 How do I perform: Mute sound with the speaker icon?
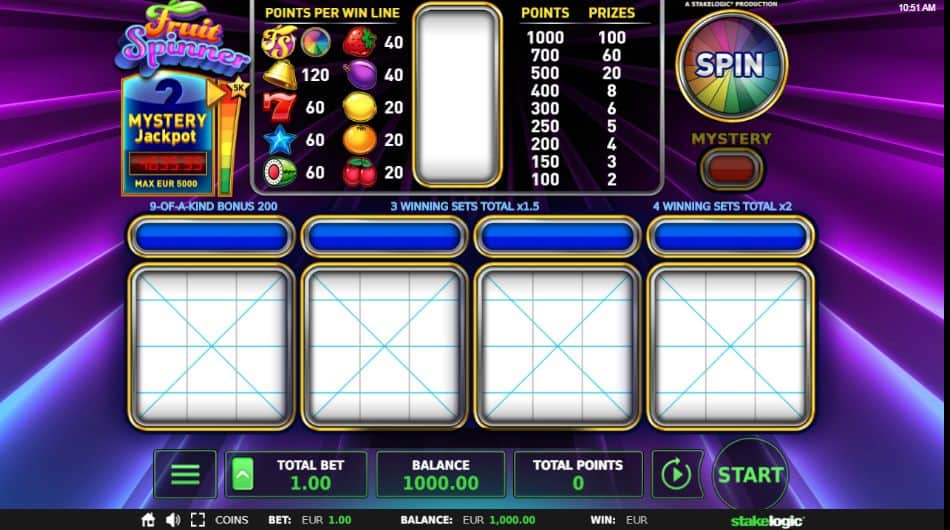click(x=173, y=520)
